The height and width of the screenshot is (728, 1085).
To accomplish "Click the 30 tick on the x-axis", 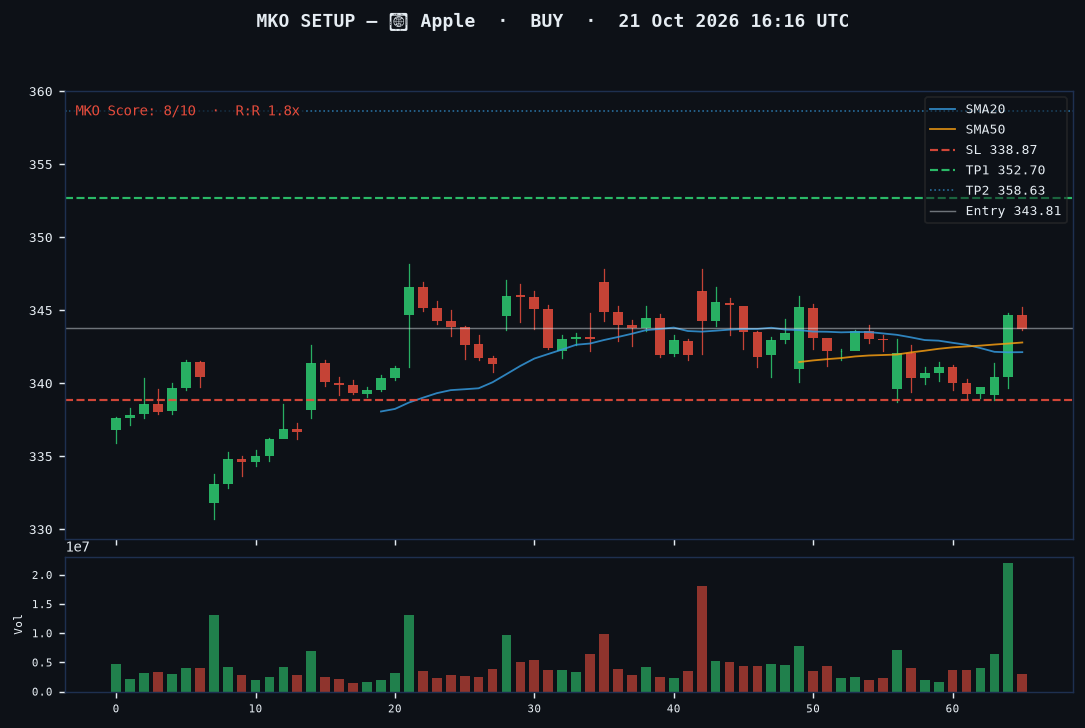I will click(534, 709).
